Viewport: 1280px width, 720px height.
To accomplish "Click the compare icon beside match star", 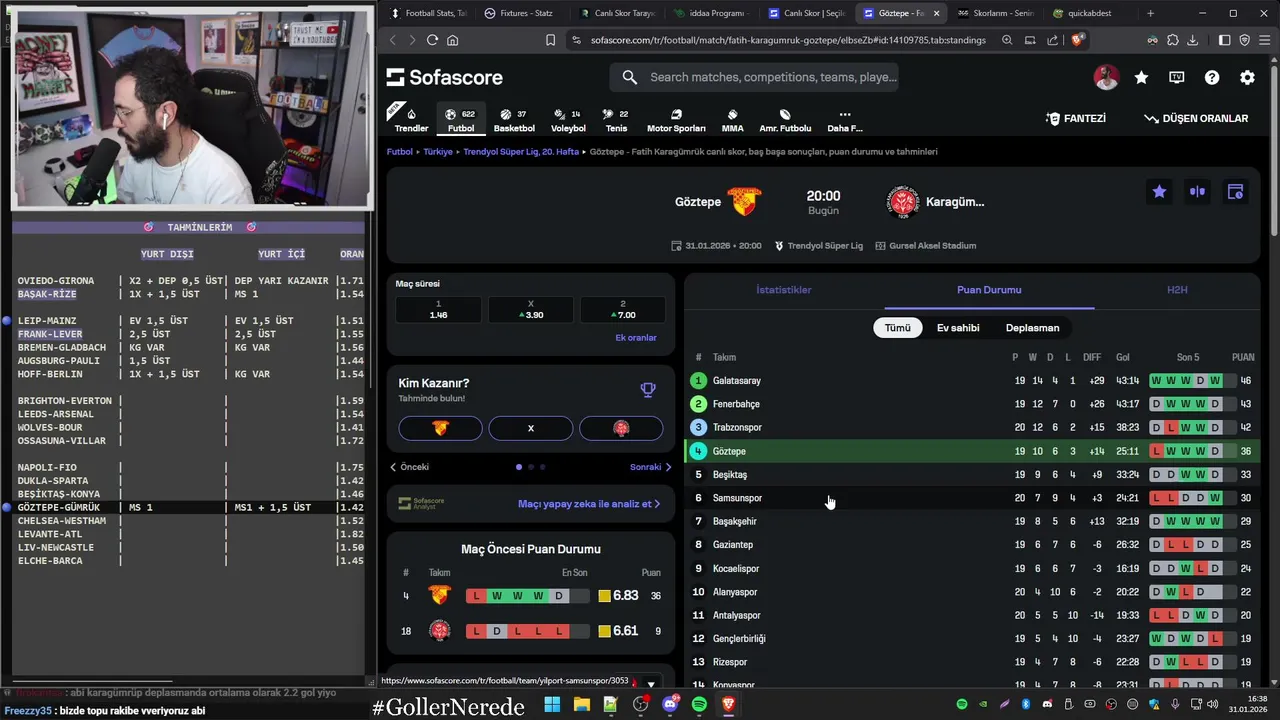I will 1197,192.
